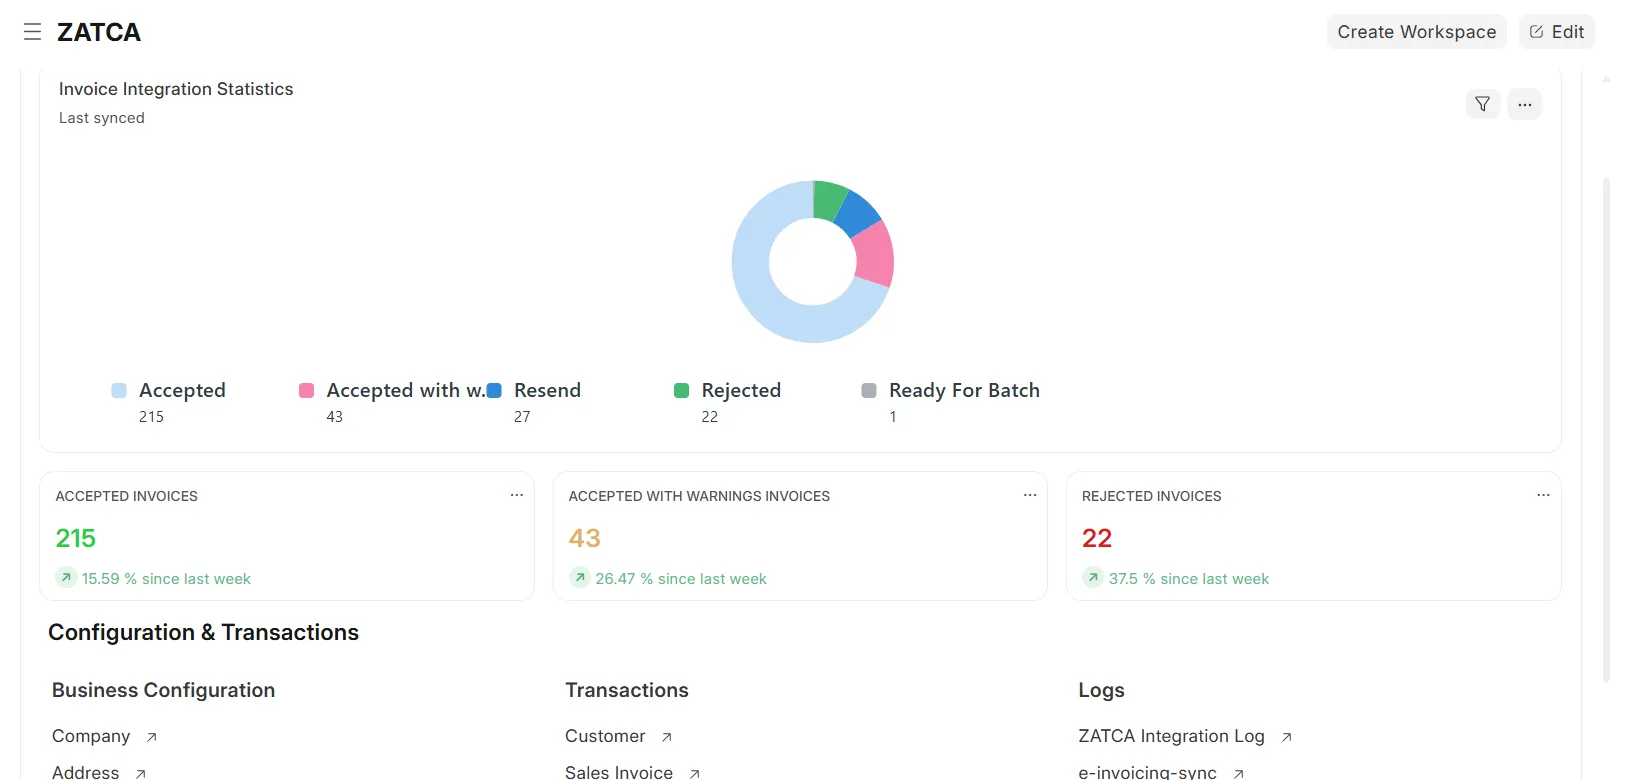Toggle the green Rejected legend swatch
1641x780 pixels.
pyautogui.click(x=681, y=390)
